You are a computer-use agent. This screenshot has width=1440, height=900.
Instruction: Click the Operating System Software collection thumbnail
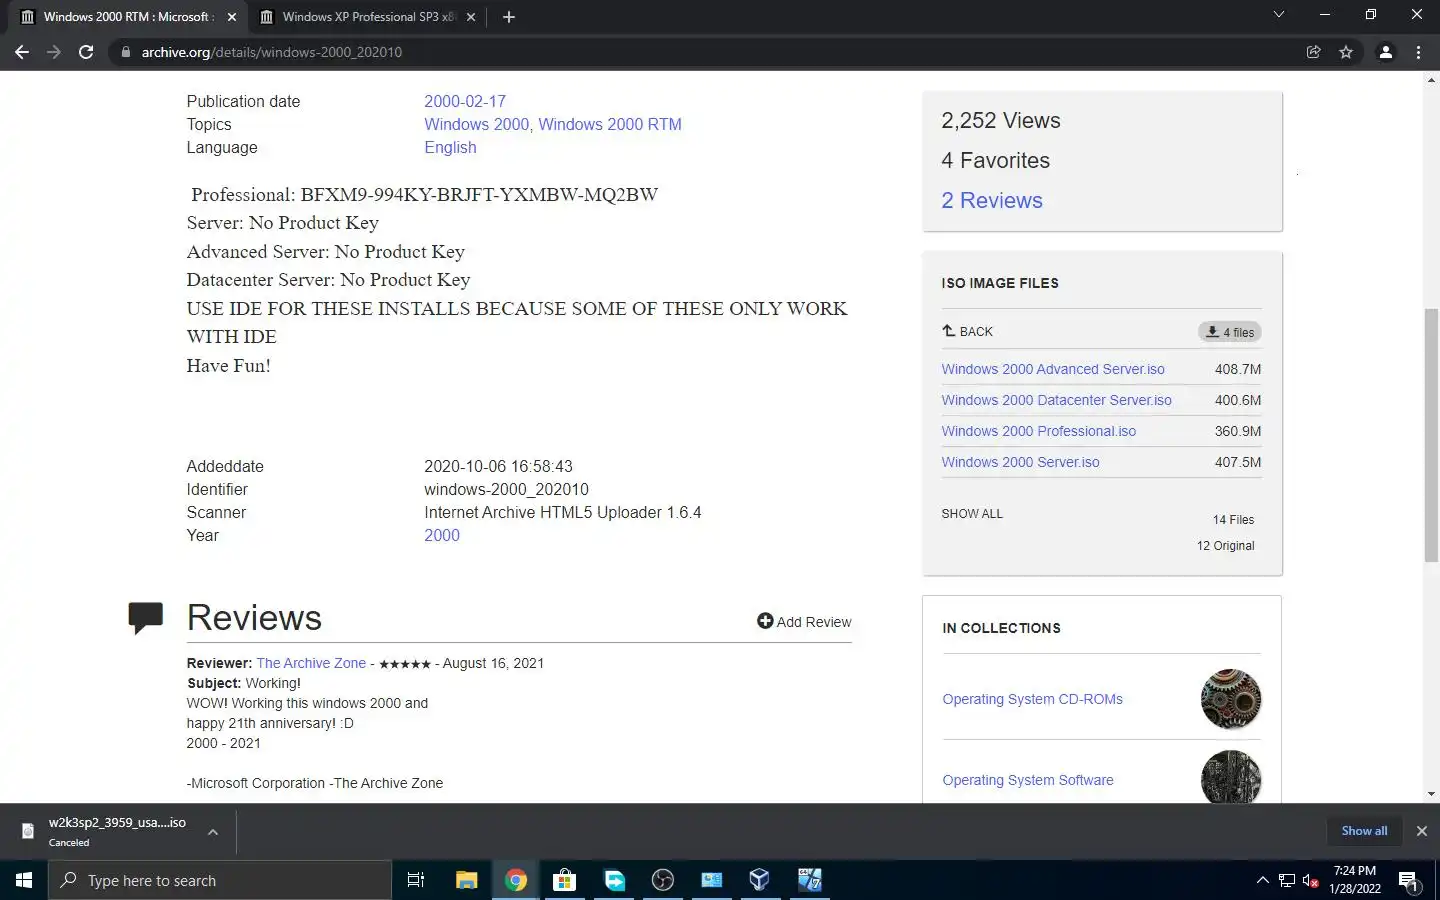(x=1231, y=777)
